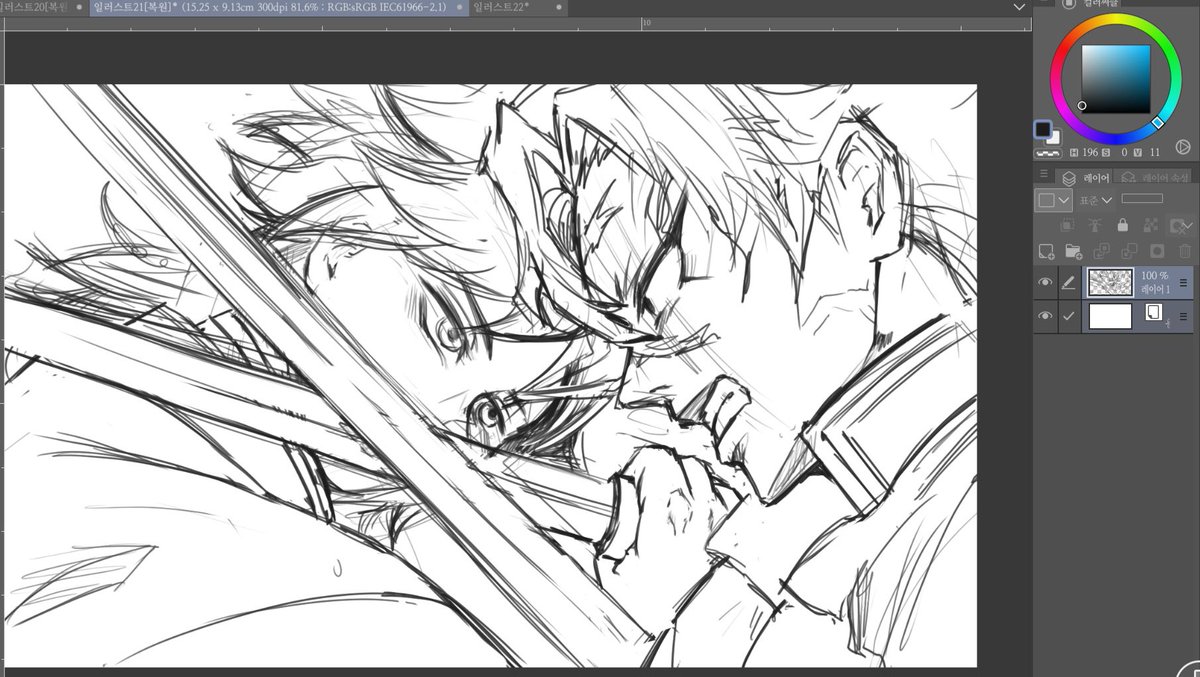Select the main drawing color swatch
This screenshot has width=1200, height=677.
(x=1043, y=129)
